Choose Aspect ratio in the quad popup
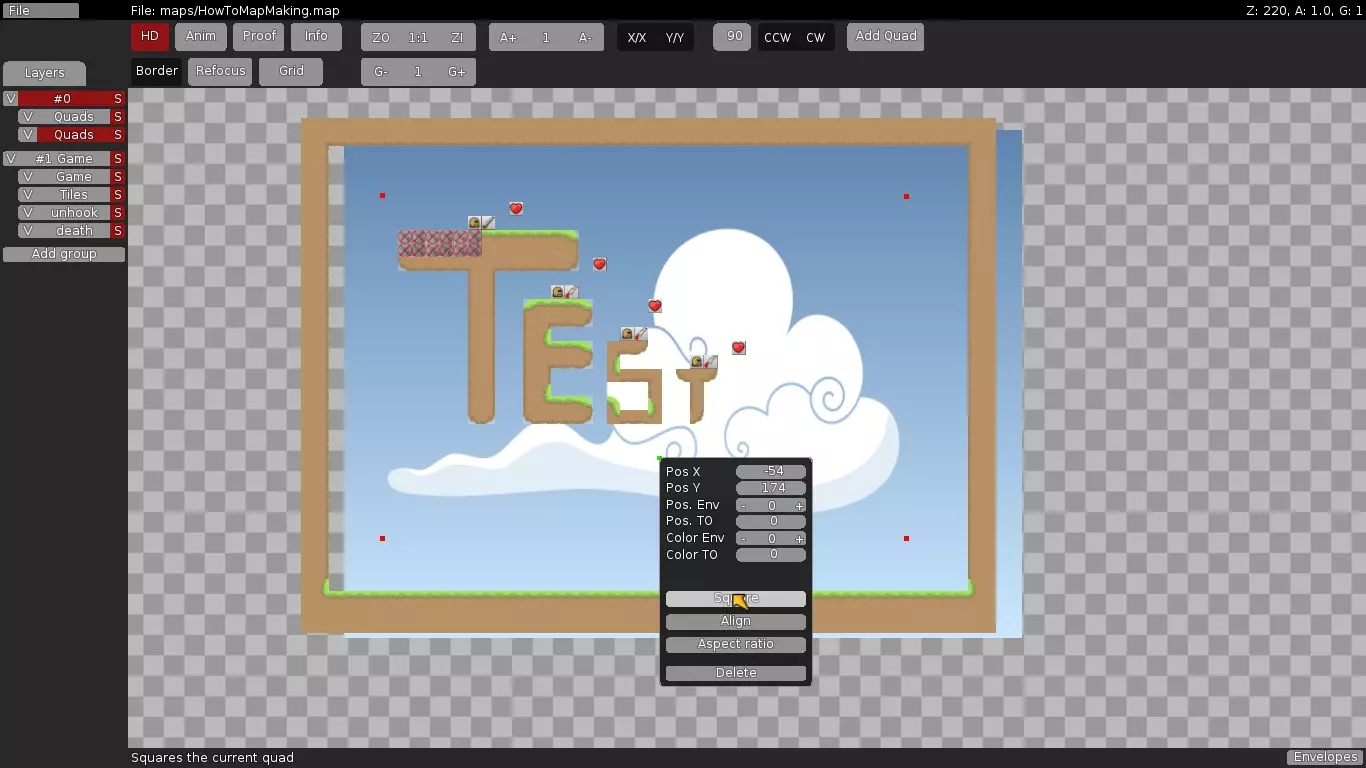Image resolution: width=1366 pixels, height=768 pixels. click(x=736, y=645)
